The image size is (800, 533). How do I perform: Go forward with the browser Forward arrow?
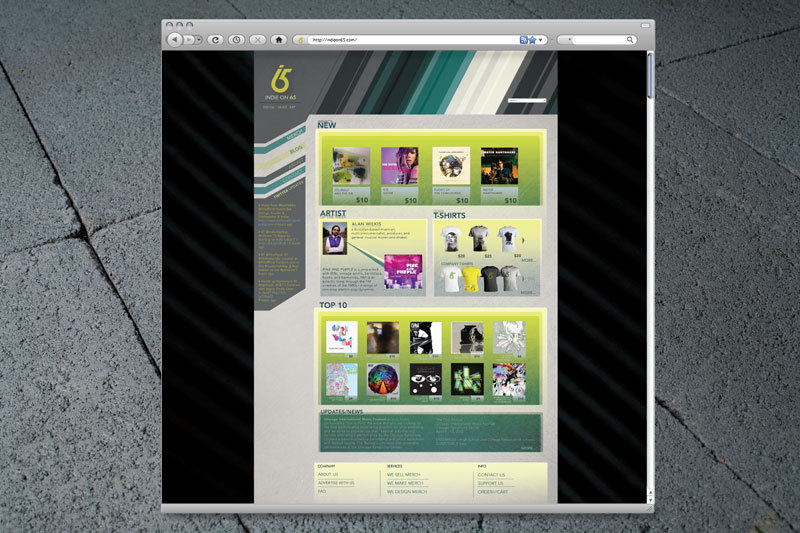click(x=189, y=39)
